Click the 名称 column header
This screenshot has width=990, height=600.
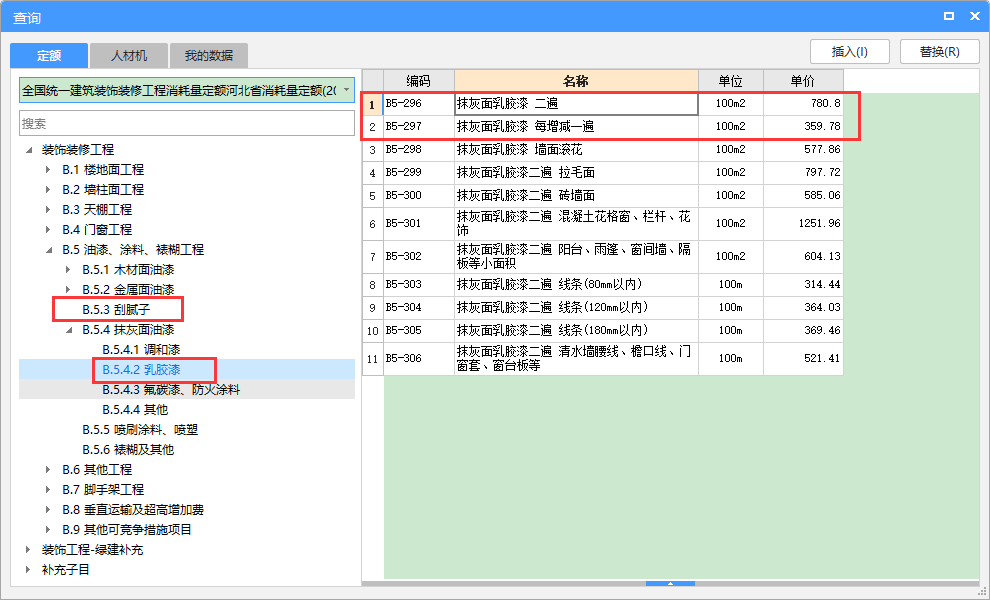(576, 81)
